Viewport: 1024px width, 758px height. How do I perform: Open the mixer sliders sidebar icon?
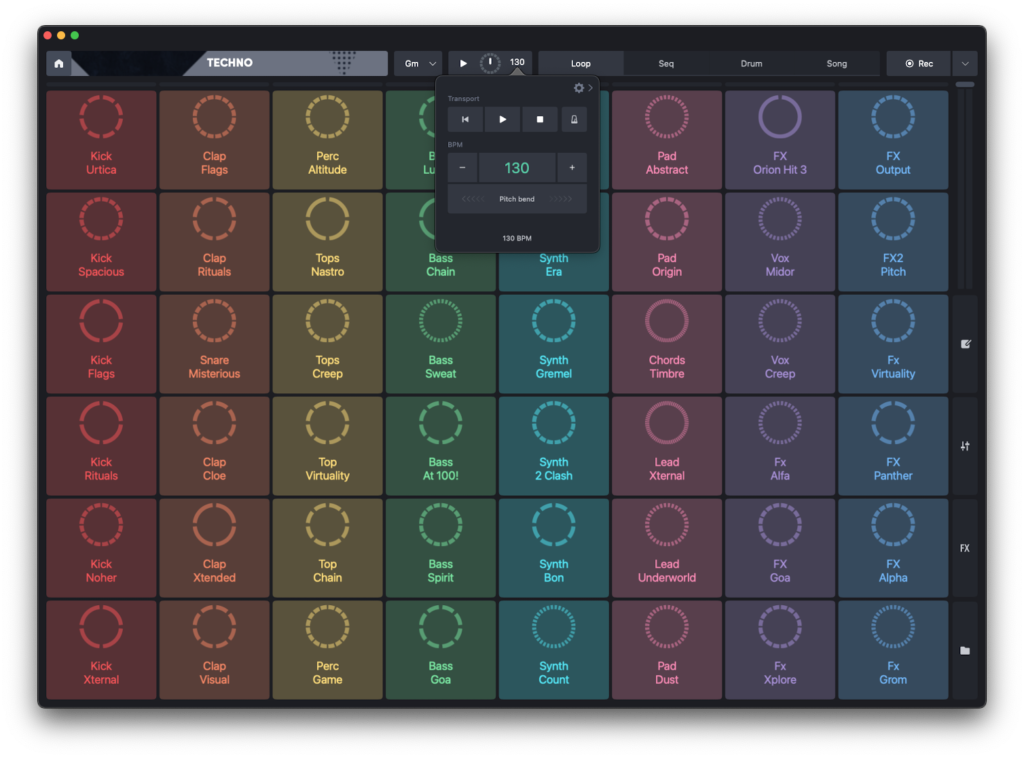tap(965, 446)
